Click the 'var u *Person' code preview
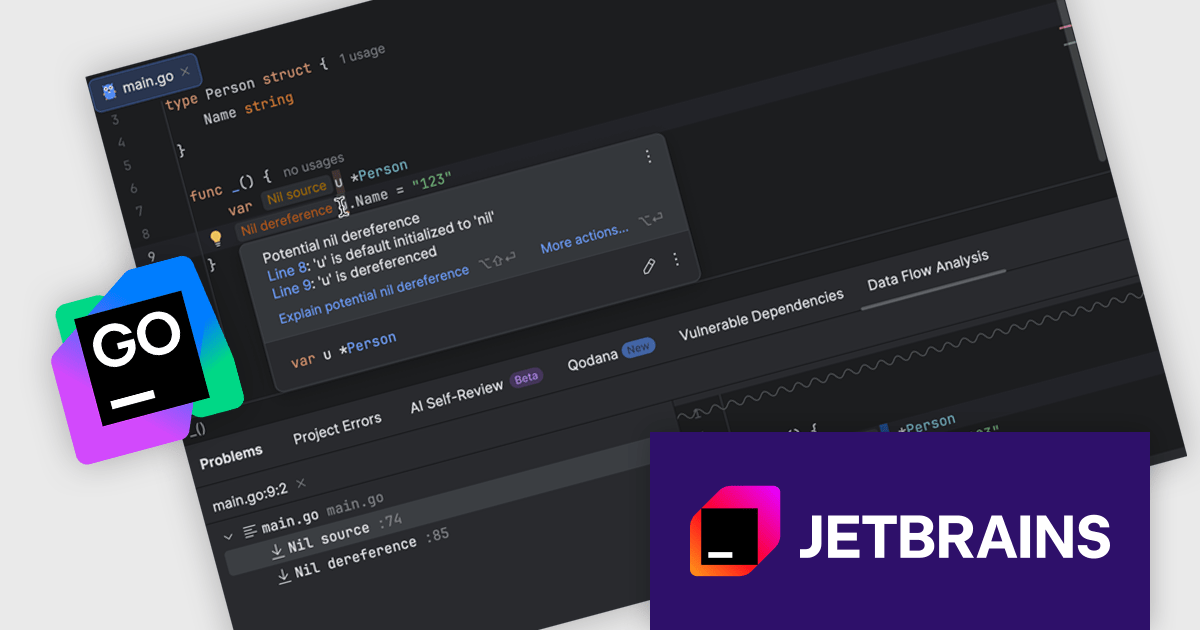This screenshot has height=630, width=1200. coord(343,349)
